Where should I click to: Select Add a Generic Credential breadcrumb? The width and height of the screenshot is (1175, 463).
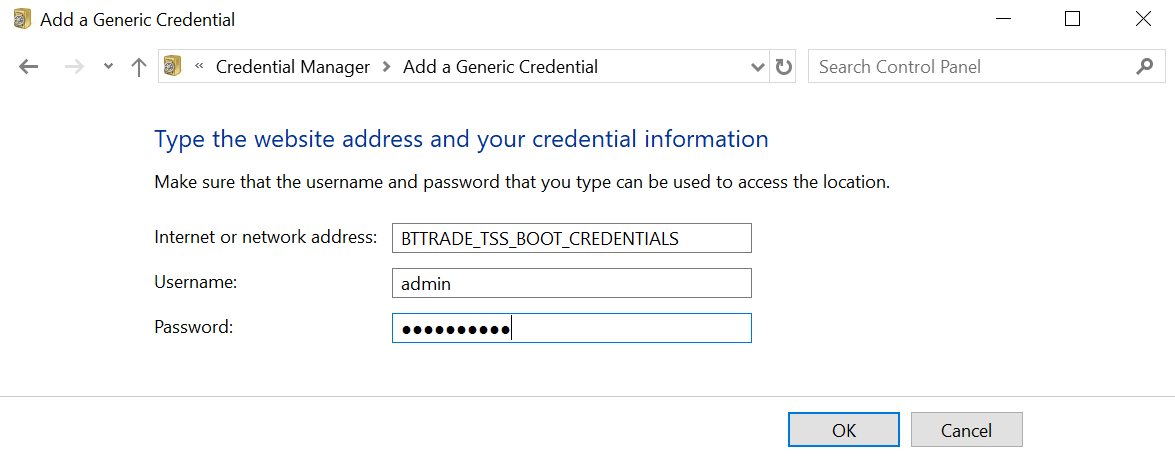tap(501, 67)
